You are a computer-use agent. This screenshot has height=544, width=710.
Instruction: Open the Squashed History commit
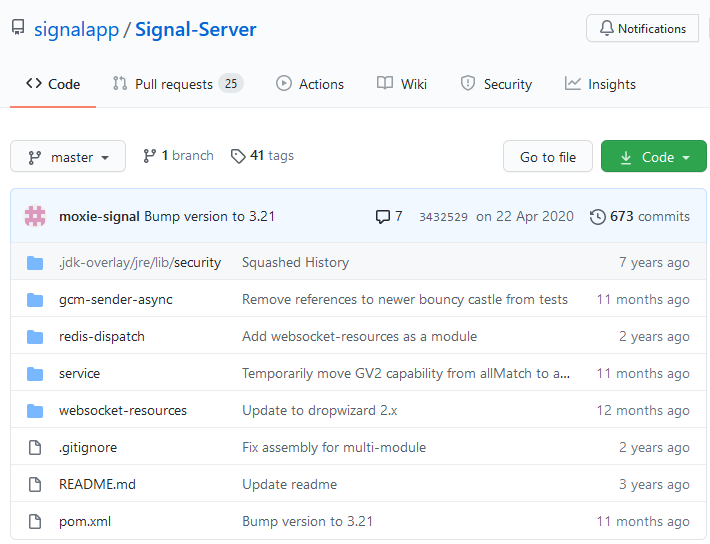click(296, 263)
